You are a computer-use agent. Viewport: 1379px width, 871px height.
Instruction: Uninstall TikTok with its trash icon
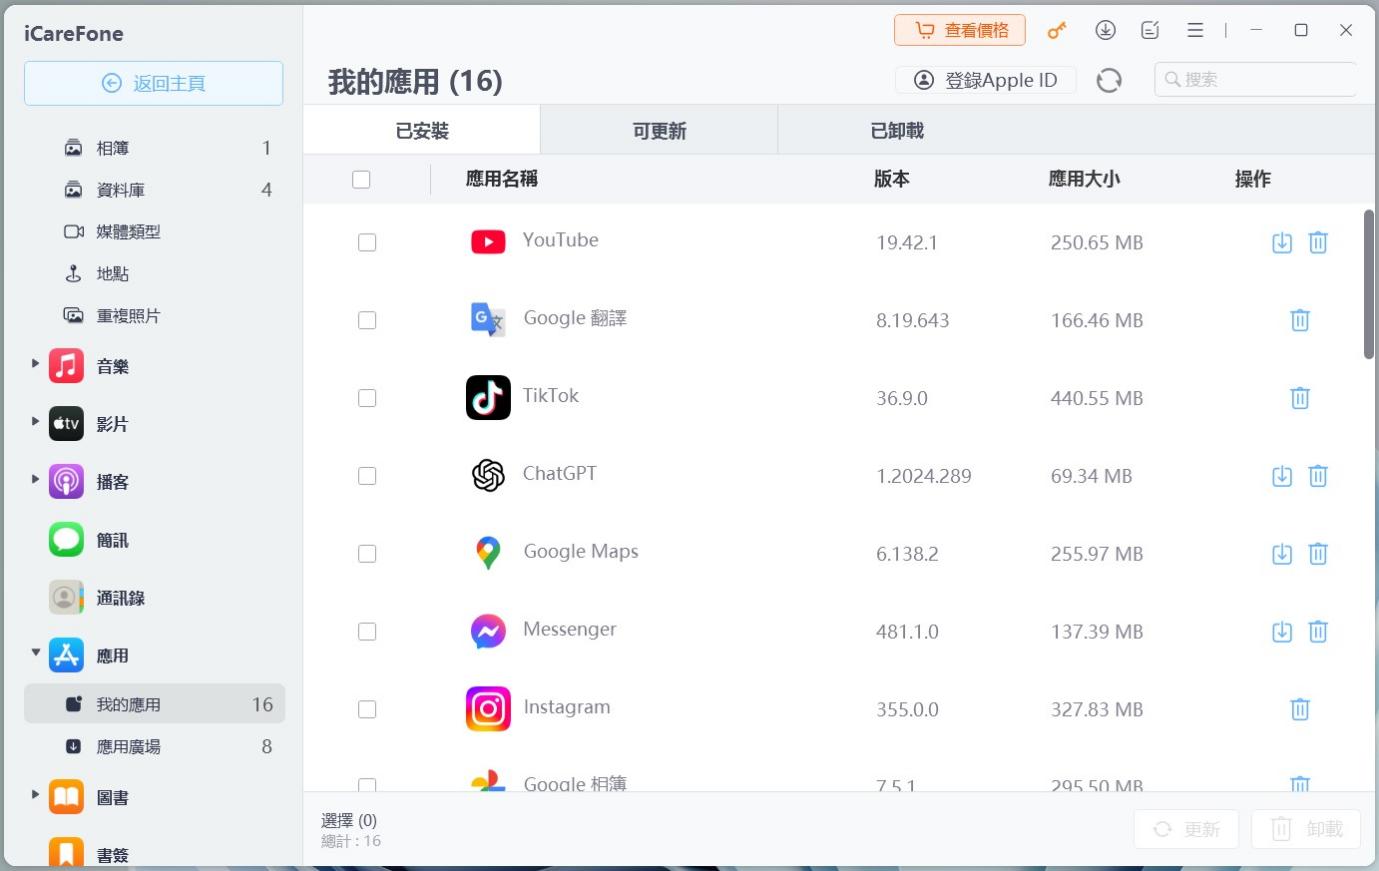point(1300,398)
